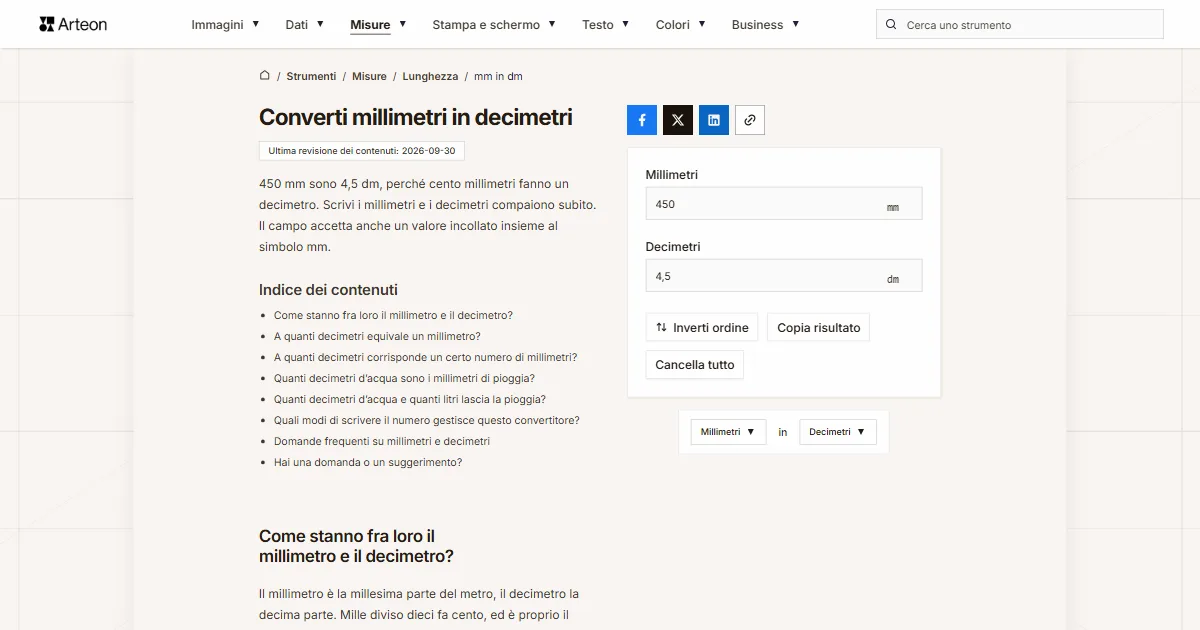This screenshot has height=630, width=1200.
Task: Jump to 'Quali modi di scrivere il numero' link
Action: pyautogui.click(x=427, y=420)
